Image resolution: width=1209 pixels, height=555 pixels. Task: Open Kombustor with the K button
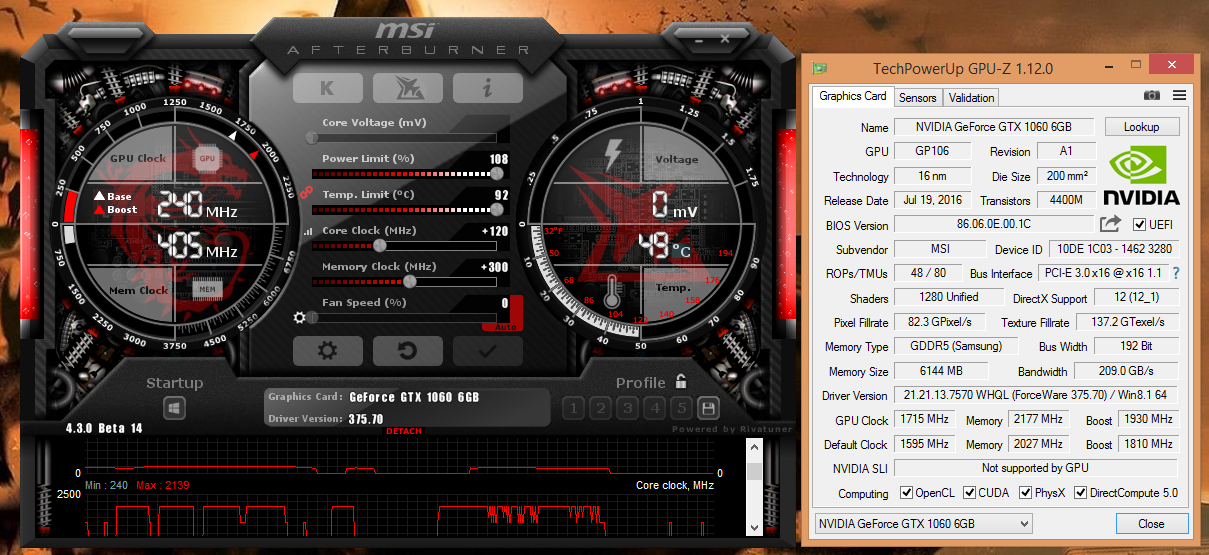(x=327, y=88)
